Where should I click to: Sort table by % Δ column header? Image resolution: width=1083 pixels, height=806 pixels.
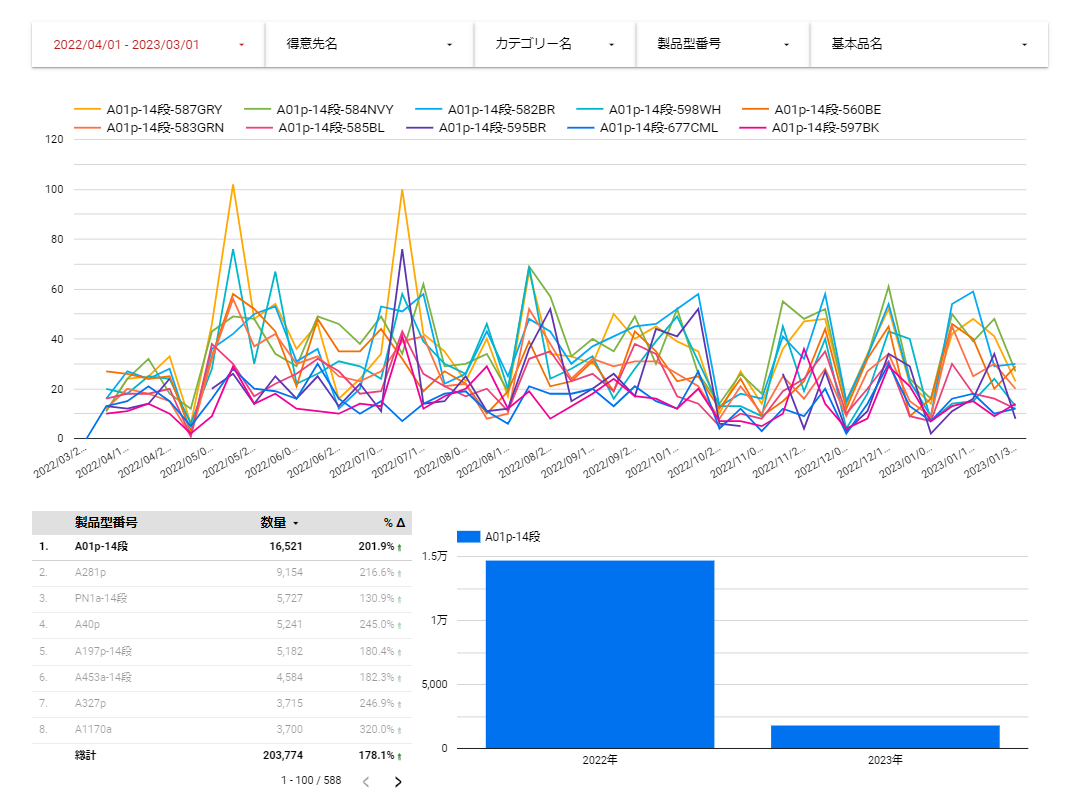coord(394,522)
